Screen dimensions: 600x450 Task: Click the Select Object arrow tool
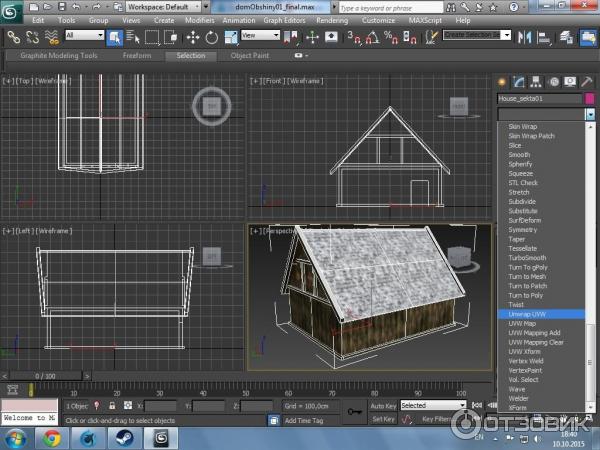click(116, 37)
